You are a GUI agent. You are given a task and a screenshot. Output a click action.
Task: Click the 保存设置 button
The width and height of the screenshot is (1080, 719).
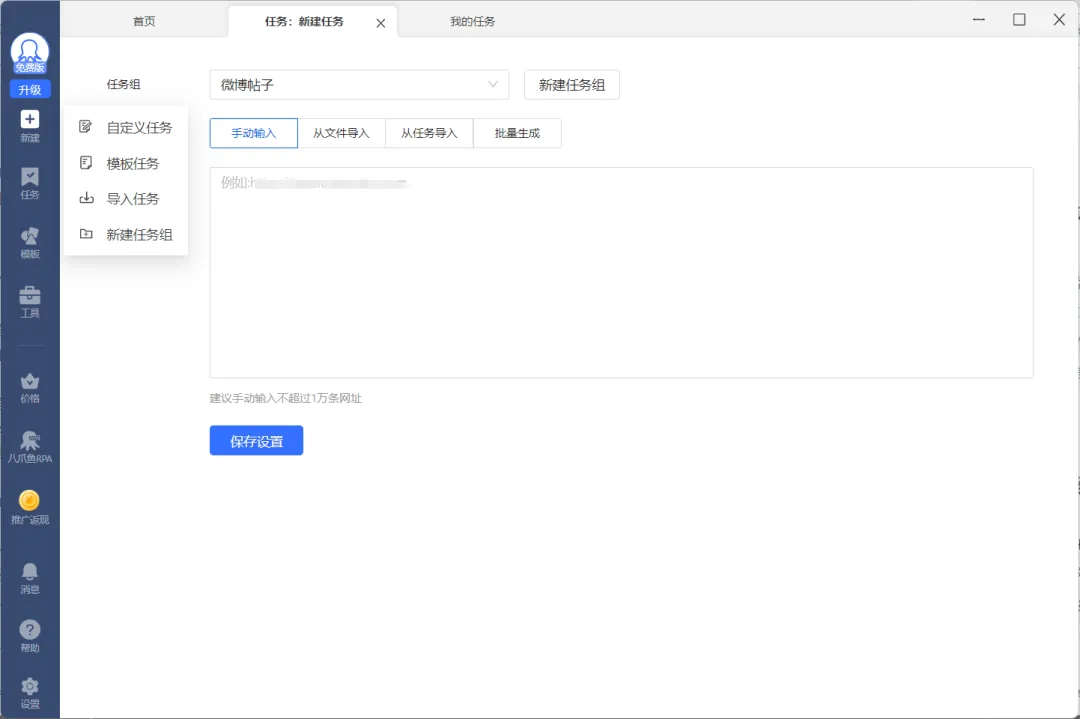[x=256, y=441]
